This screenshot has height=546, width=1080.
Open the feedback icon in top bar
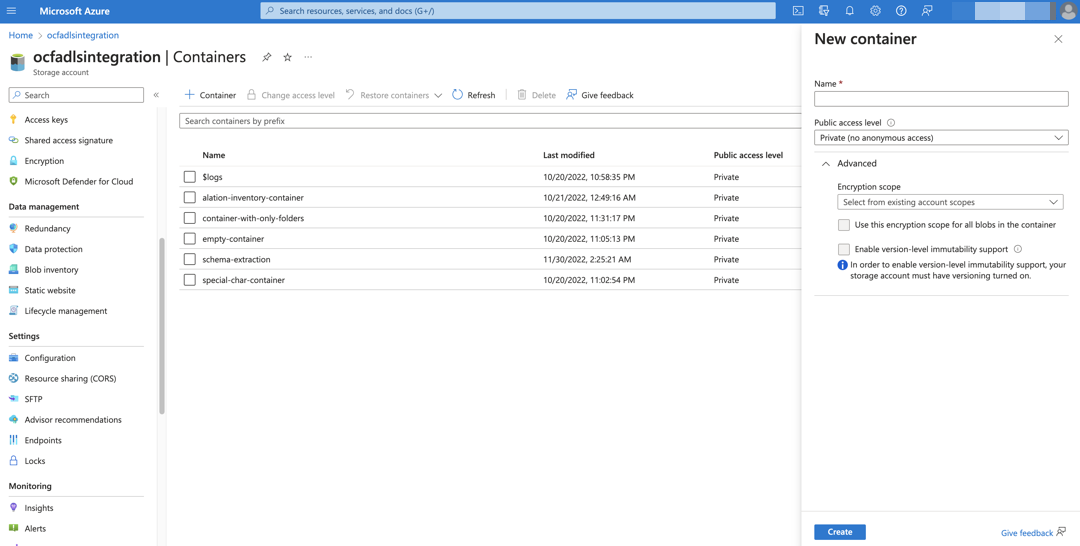click(927, 11)
